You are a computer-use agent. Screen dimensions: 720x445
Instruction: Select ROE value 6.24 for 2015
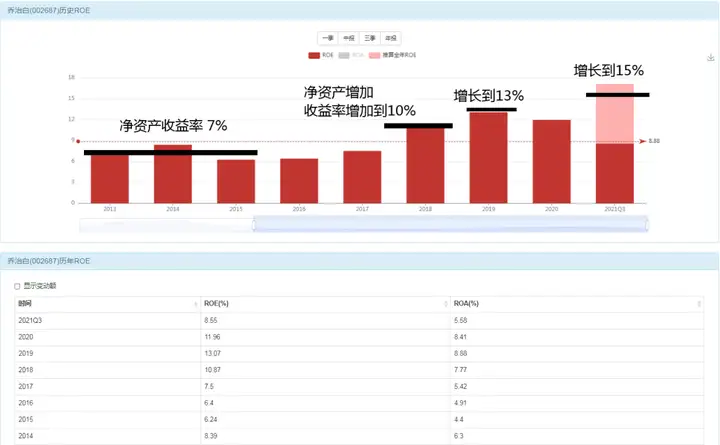click(211, 419)
